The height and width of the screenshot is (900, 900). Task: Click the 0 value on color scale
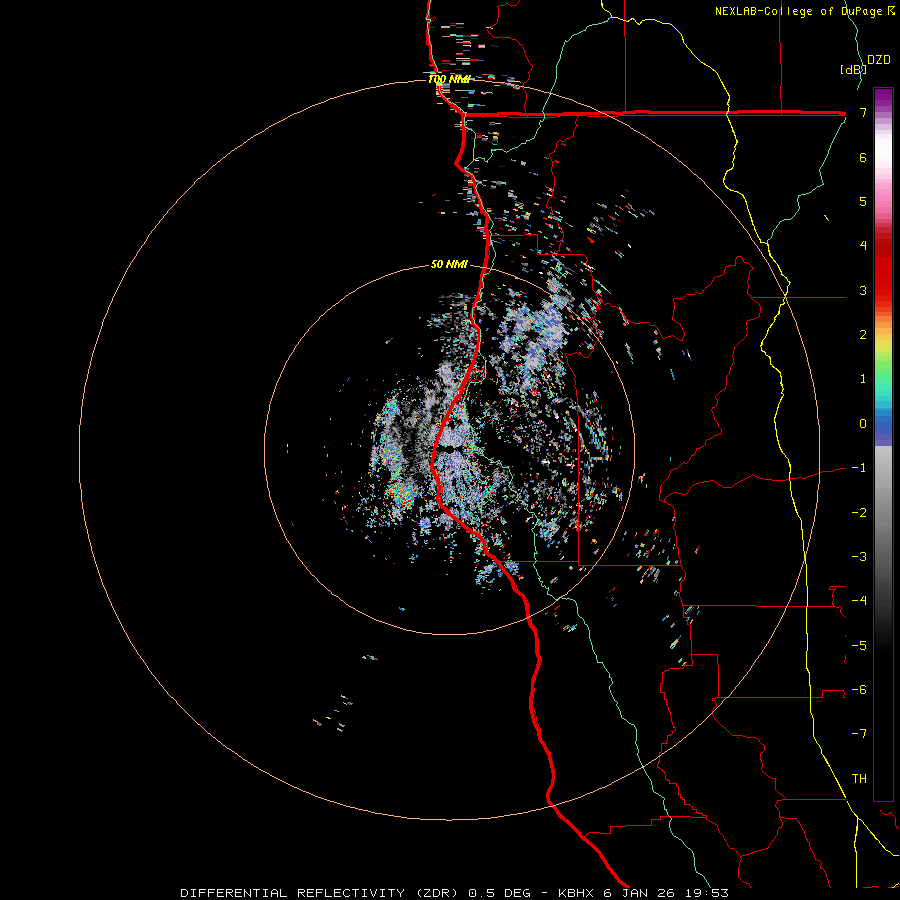863,424
